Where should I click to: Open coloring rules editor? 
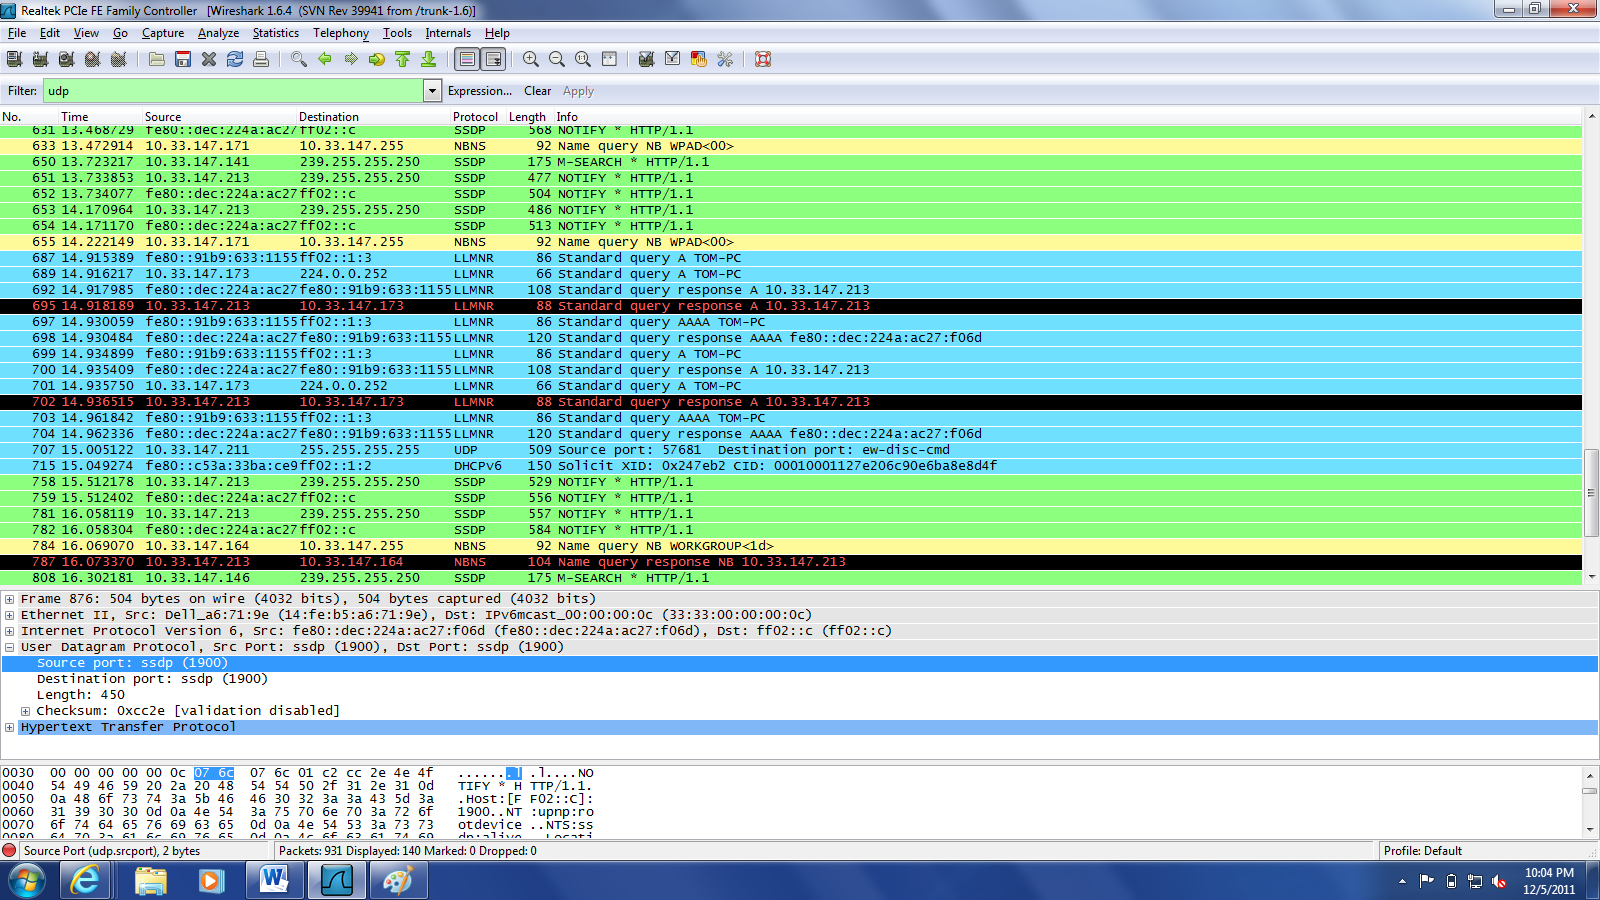click(699, 59)
